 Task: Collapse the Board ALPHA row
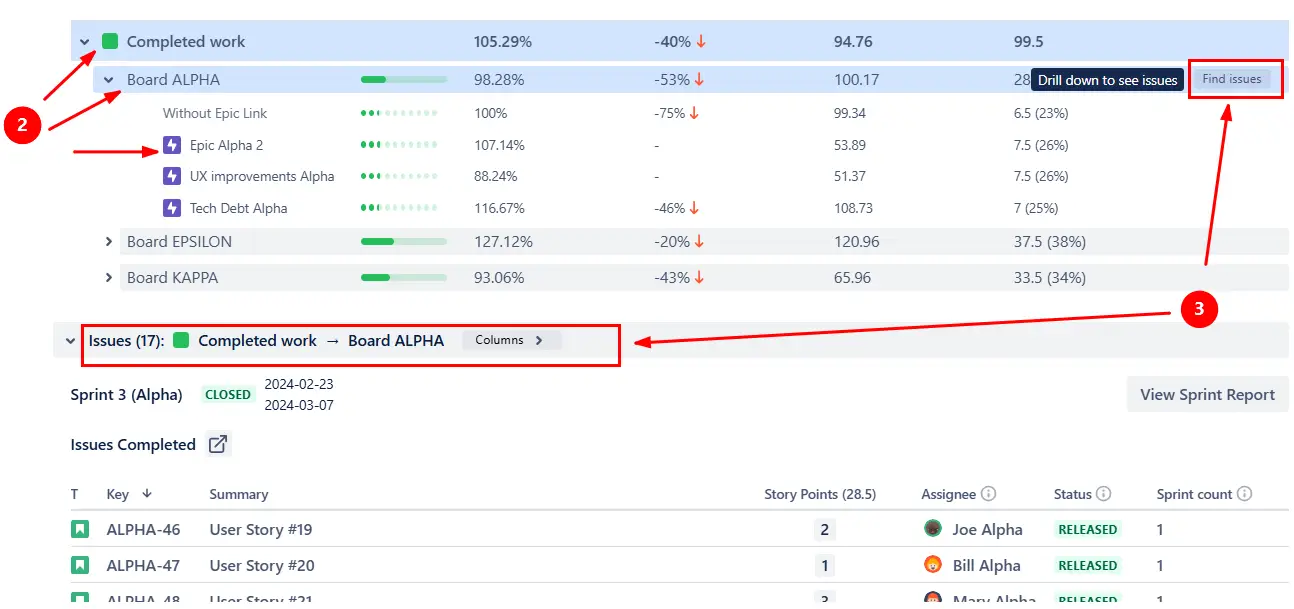108,80
